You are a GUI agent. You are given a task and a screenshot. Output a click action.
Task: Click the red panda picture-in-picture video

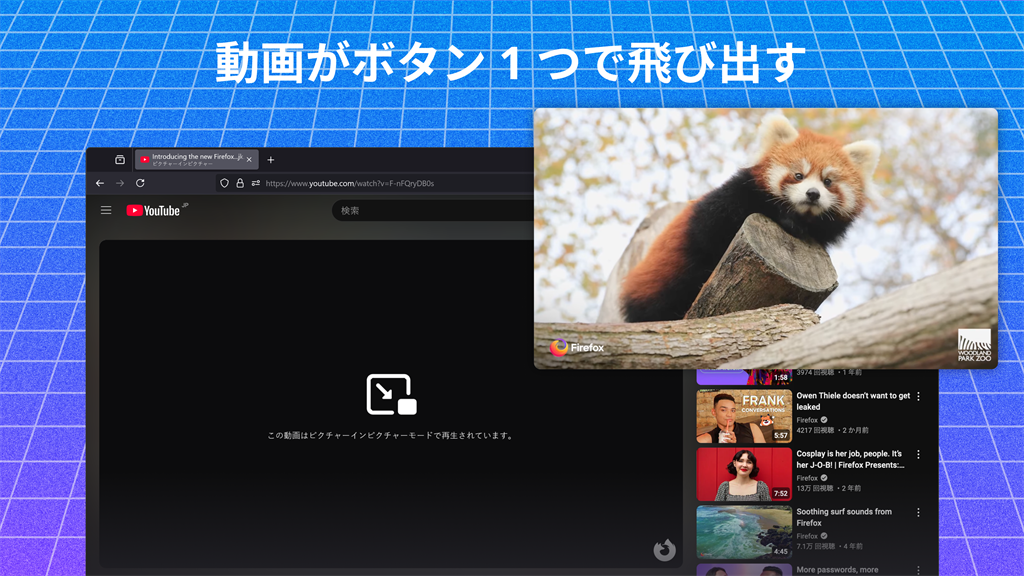click(x=765, y=238)
